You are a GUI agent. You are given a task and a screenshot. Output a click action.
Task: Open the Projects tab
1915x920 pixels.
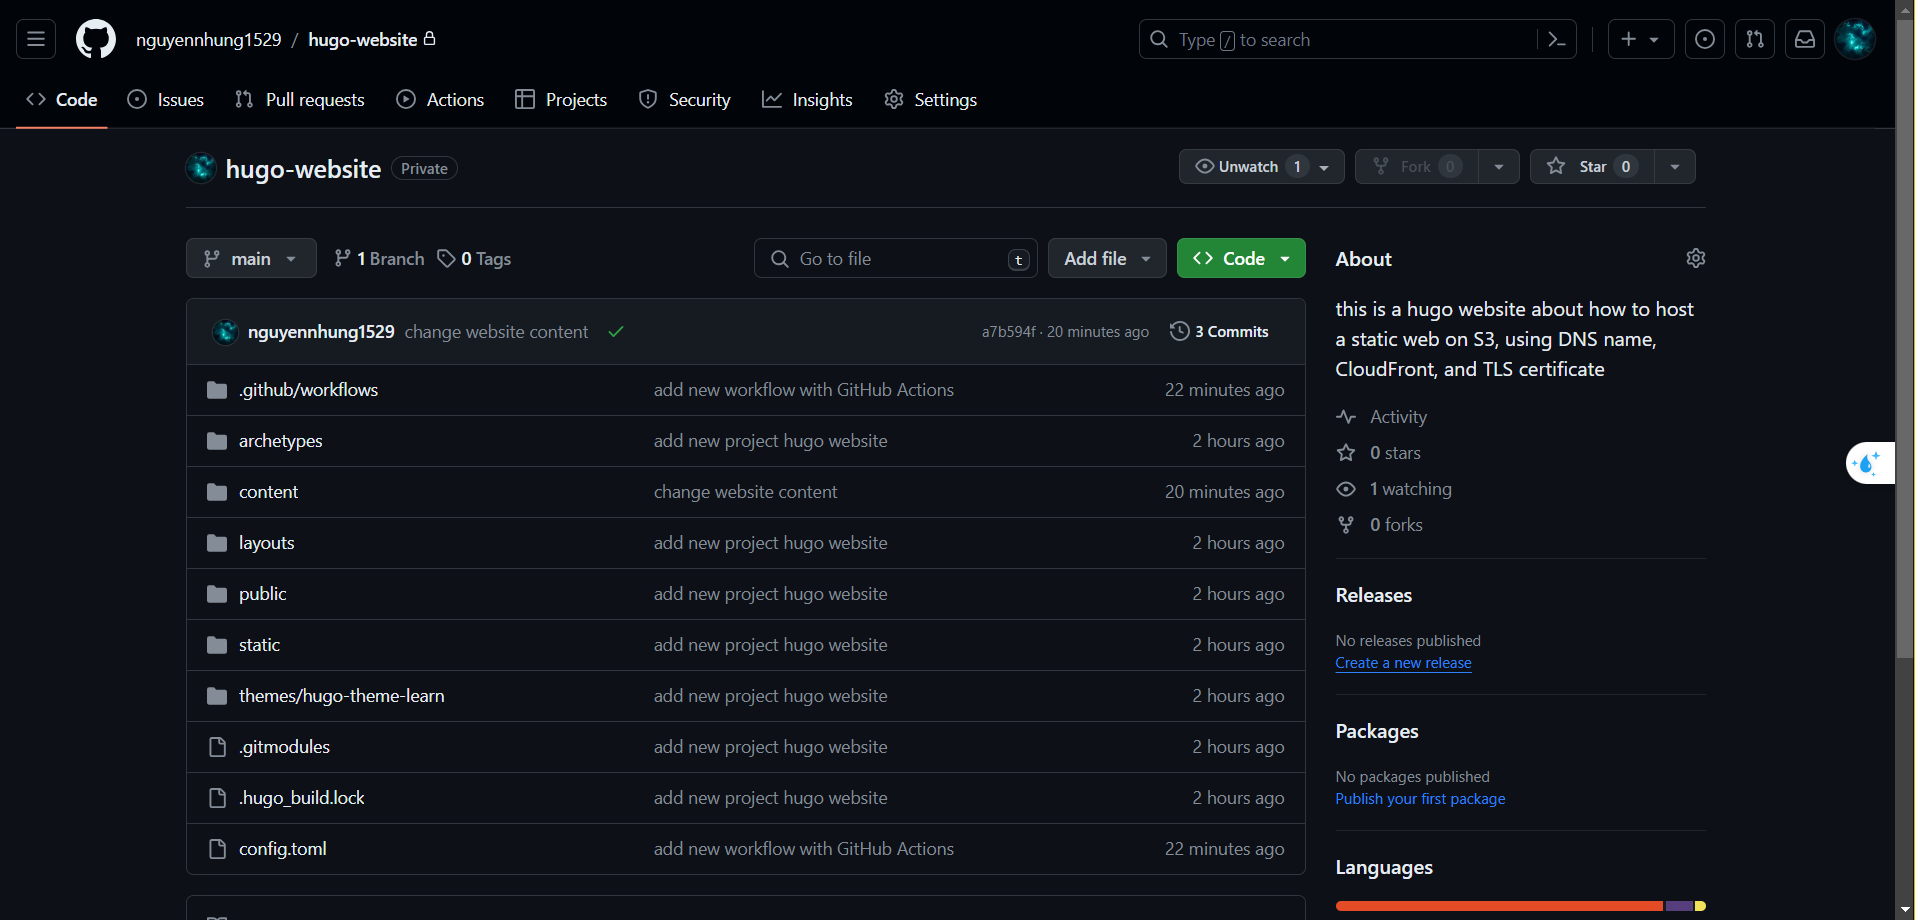[561, 100]
